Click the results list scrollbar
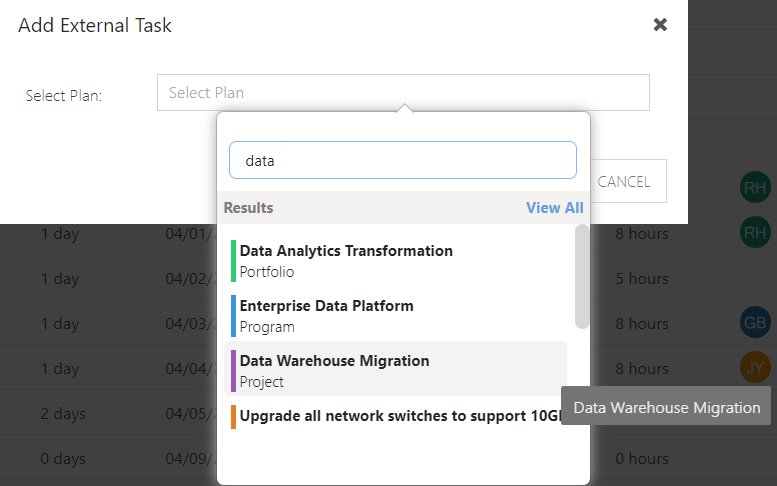The height and width of the screenshot is (486, 777). pyautogui.click(x=582, y=276)
